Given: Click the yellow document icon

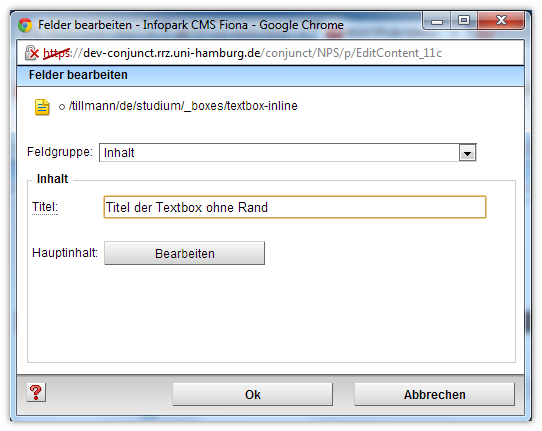Looking at the screenshot, I should 42,107.
